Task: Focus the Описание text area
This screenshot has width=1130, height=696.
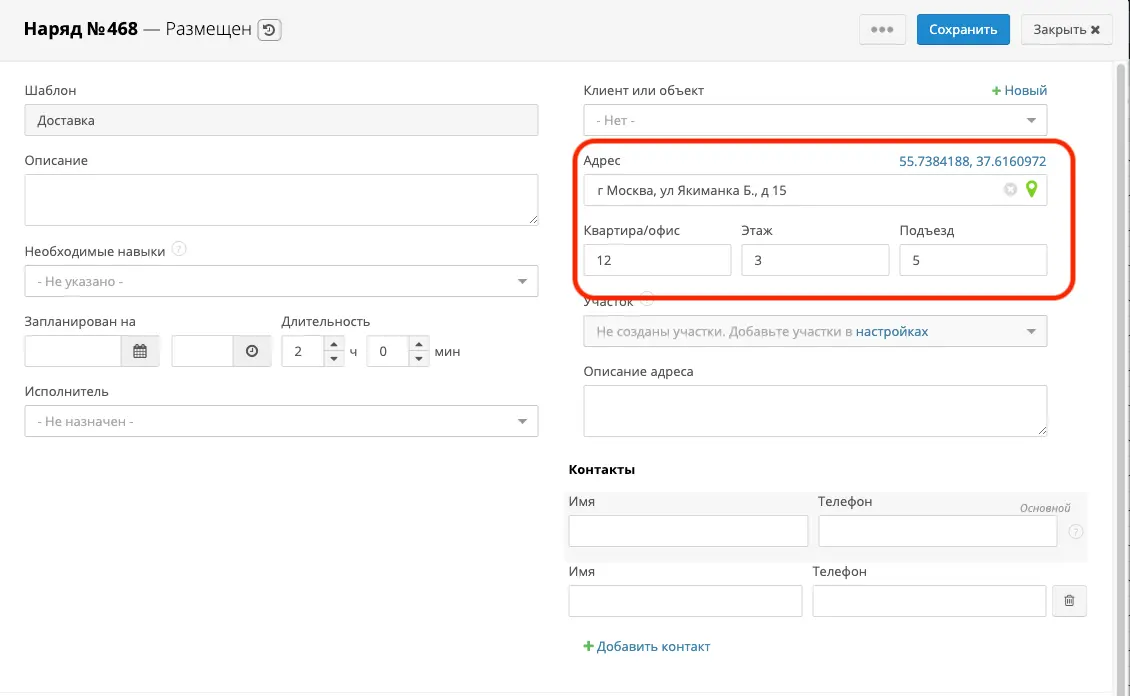Action: (281, 200)
